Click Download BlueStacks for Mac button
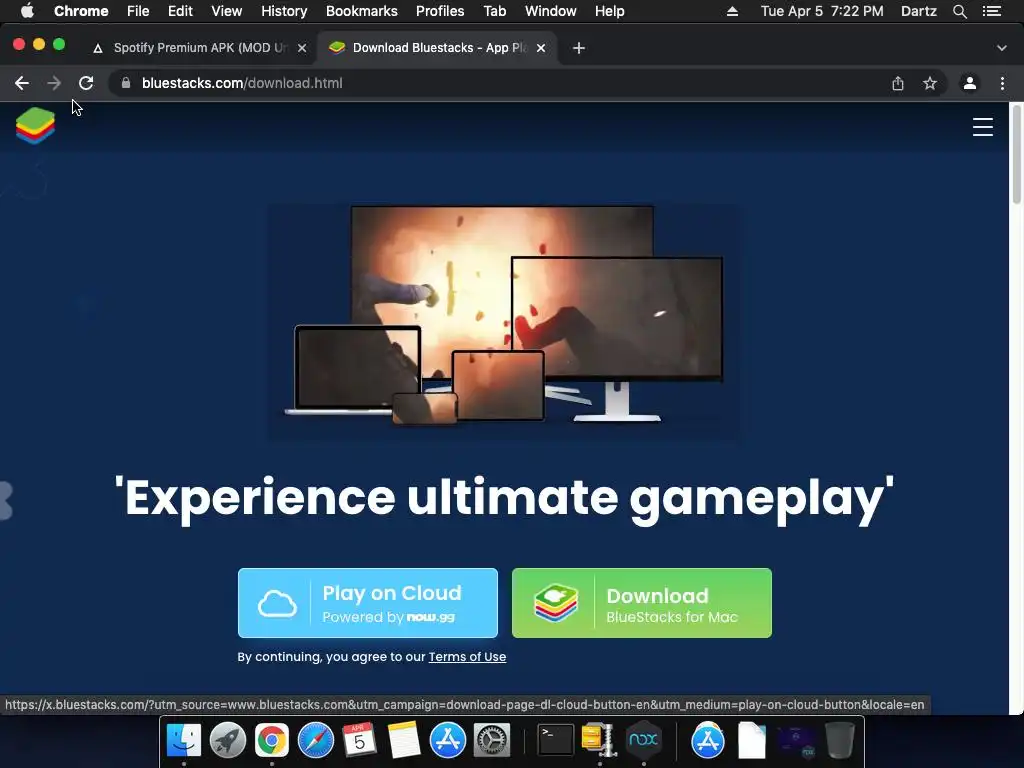Image resolution: width=1024 pixels, height=768 pixels. pyautogui.click(x=642, y=603)
